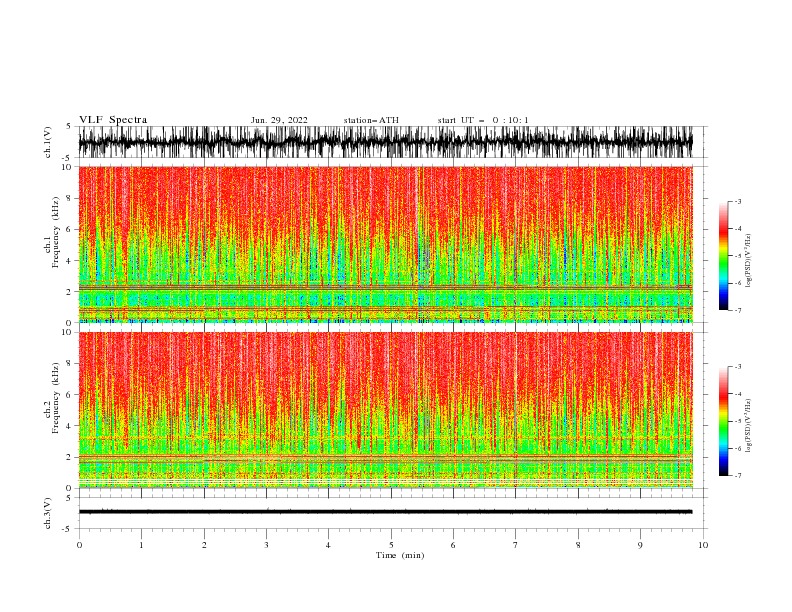Click the ch.1 Frequency (kHz) axis label
The image size is (792, 612).
click(x=51, y=233)
